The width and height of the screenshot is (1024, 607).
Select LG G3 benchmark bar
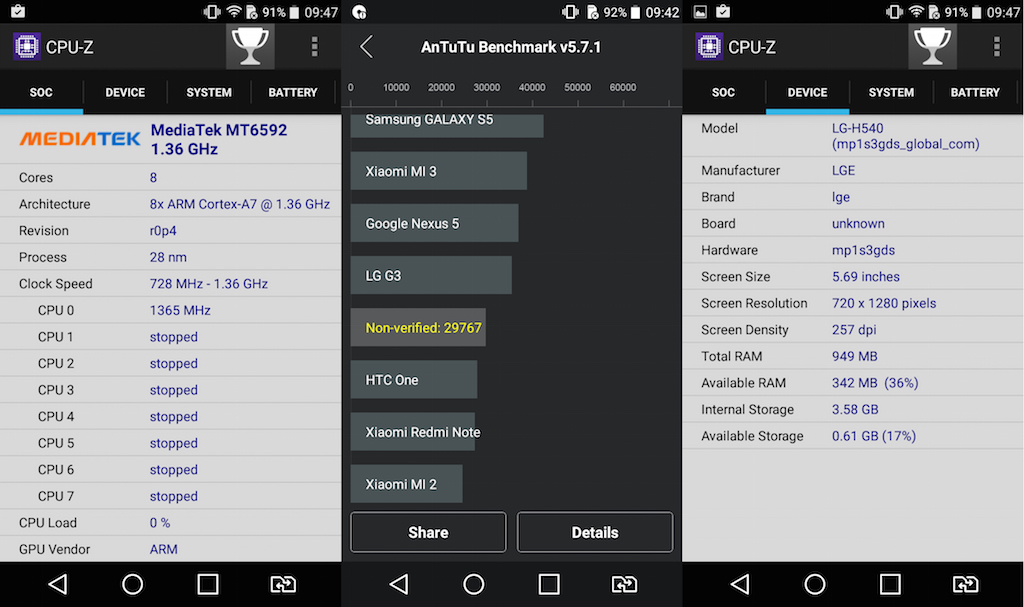click(x=431, y=276)
